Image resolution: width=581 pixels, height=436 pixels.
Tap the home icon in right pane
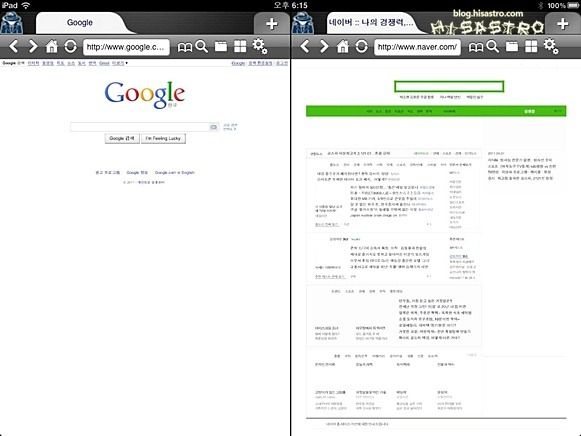click(343, 47)
